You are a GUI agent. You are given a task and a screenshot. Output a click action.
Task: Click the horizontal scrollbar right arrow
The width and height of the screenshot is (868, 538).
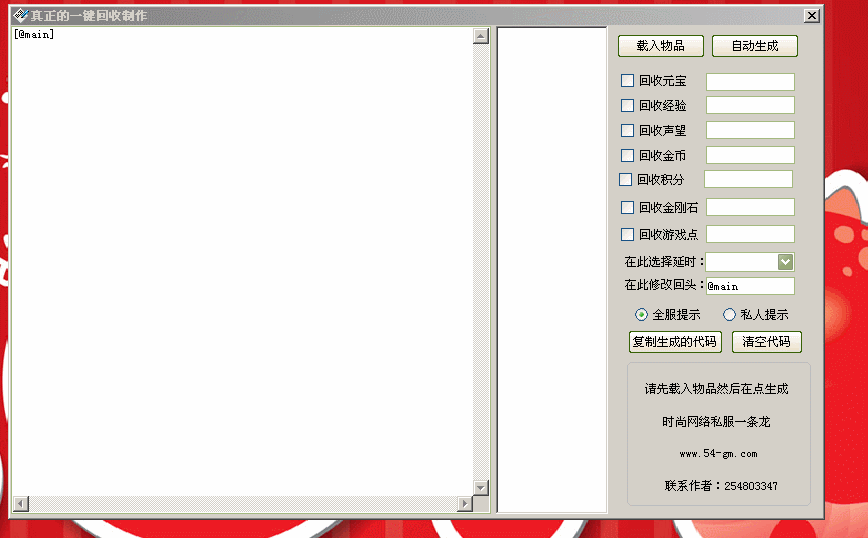(464, 503)
